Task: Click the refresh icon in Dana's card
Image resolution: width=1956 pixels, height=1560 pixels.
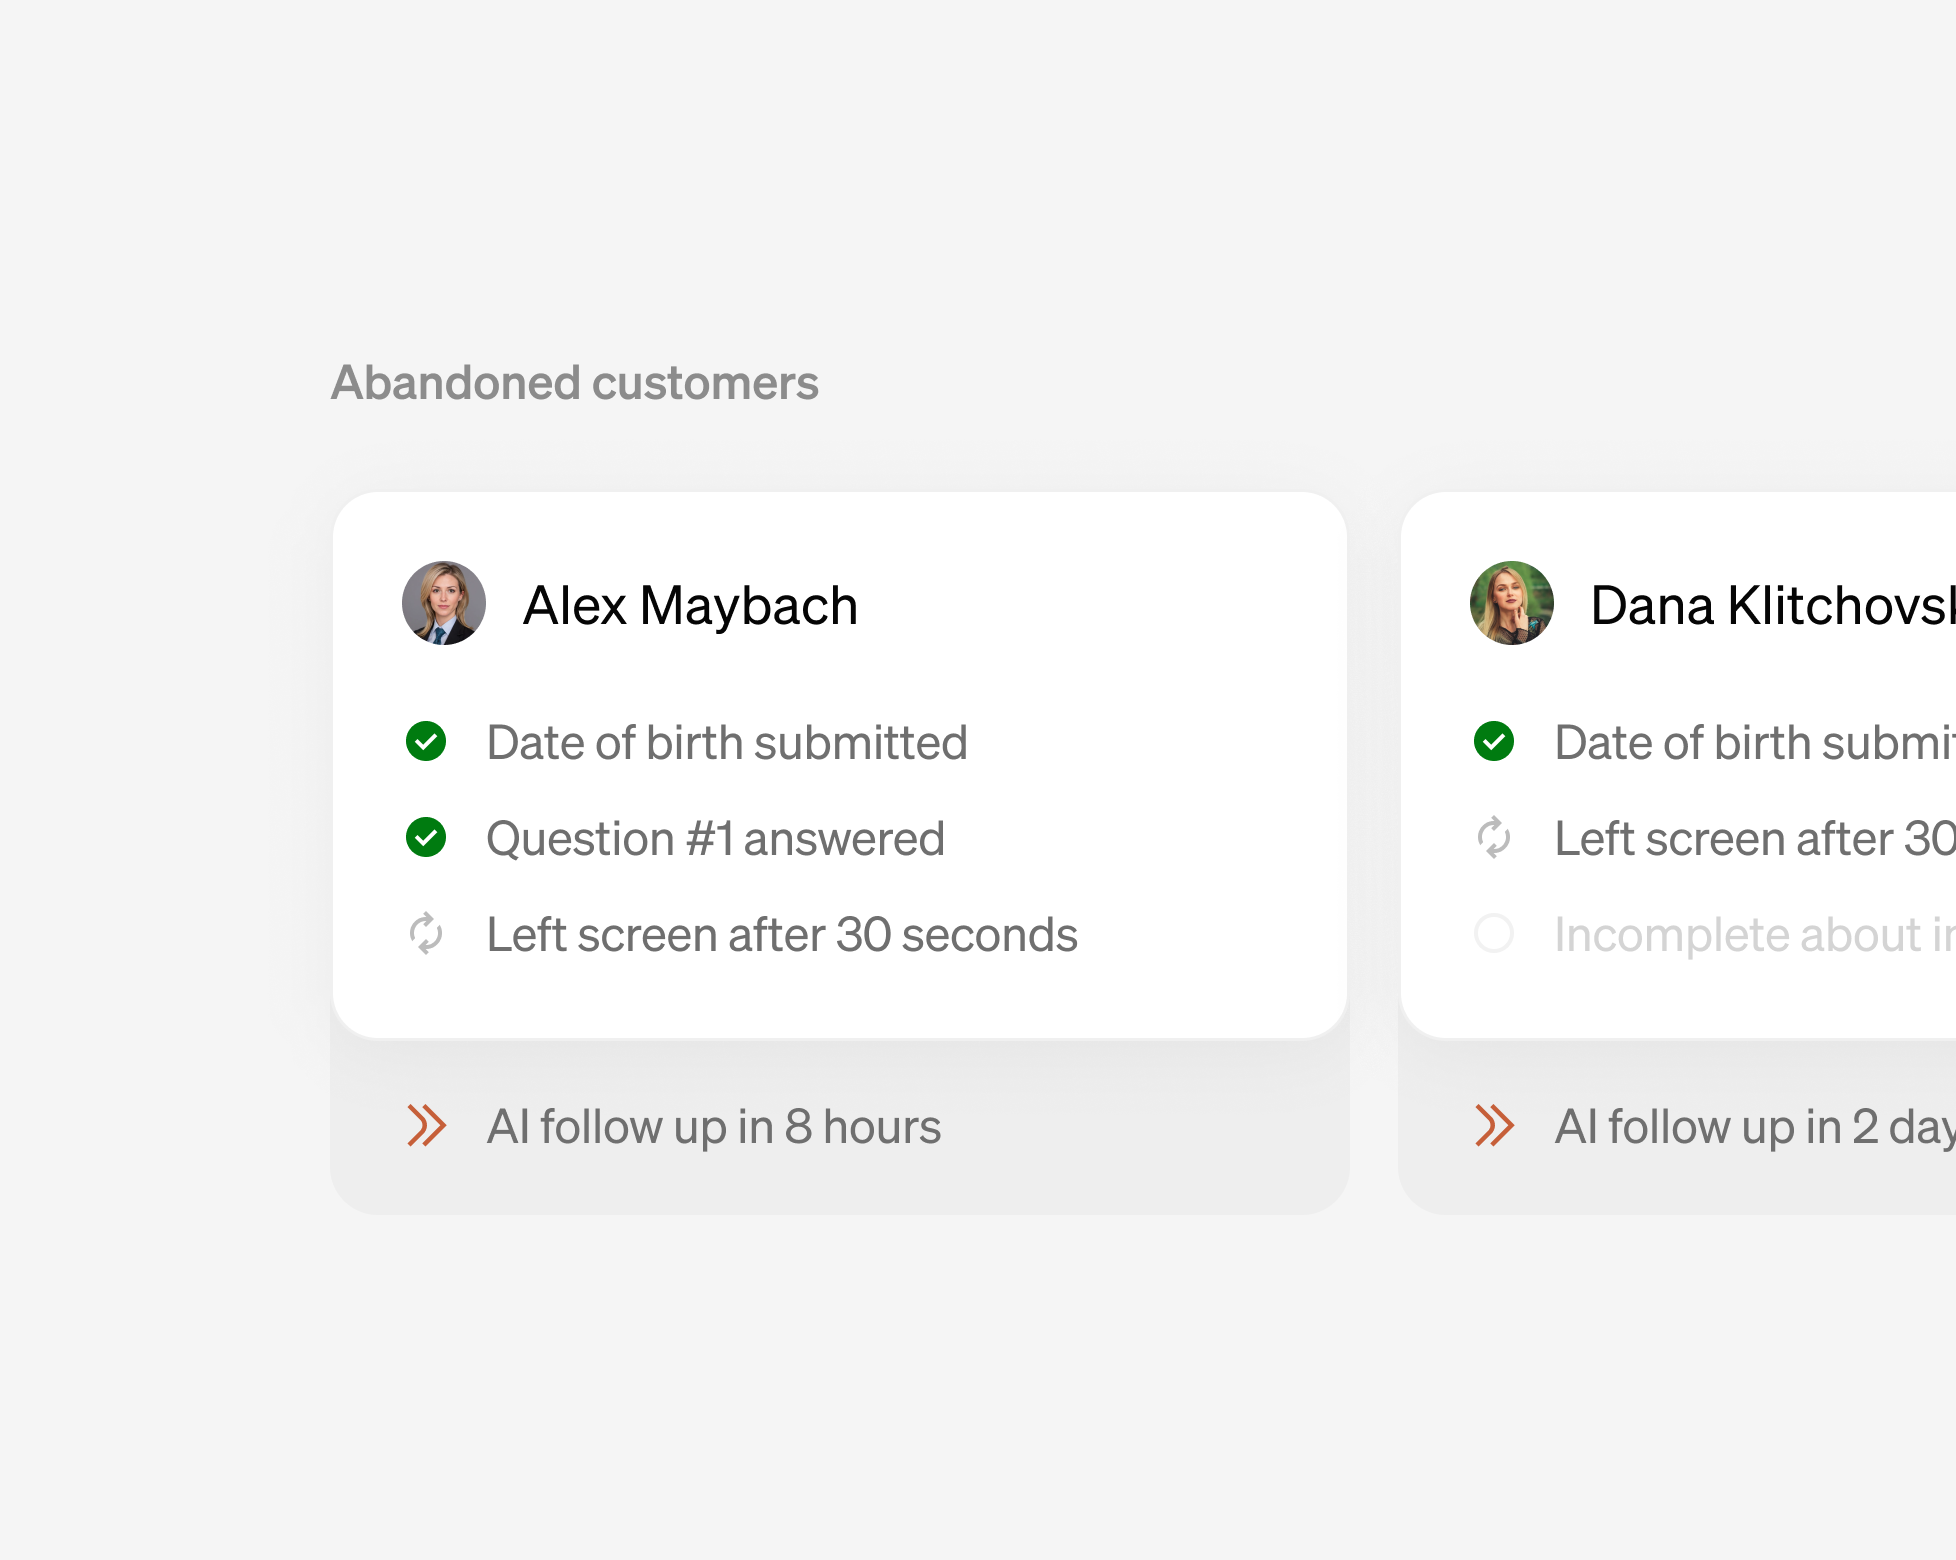Action: [x=1494, y=837]
